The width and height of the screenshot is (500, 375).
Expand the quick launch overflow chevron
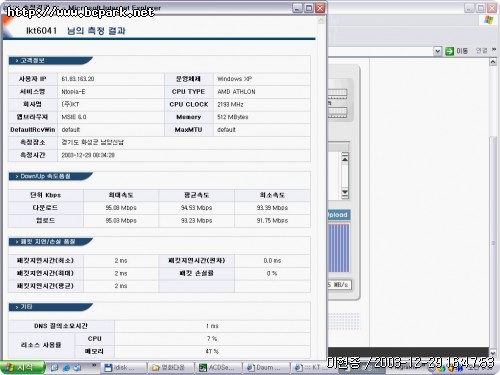[x=94, y=366]
